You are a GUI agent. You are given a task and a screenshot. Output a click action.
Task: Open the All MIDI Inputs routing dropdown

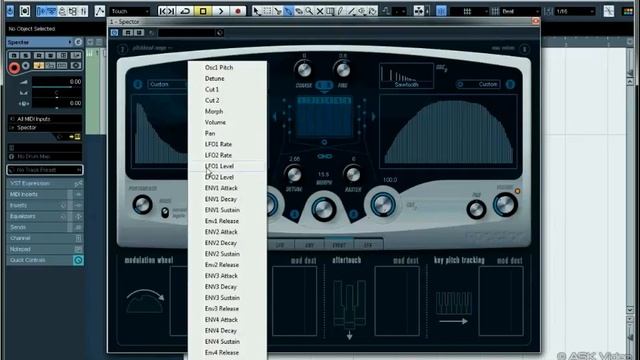tap(45, 119)
